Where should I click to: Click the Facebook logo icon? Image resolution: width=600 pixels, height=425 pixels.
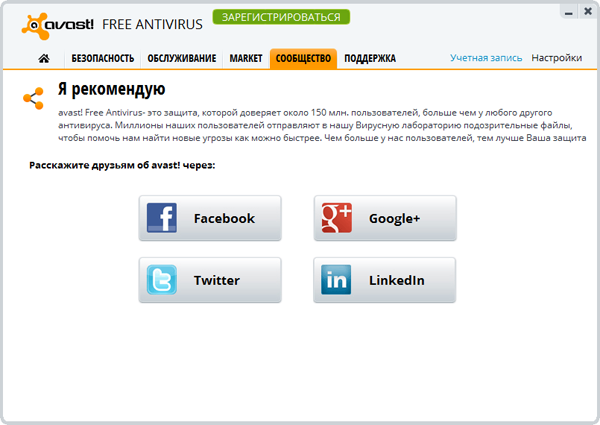[162, 218]
